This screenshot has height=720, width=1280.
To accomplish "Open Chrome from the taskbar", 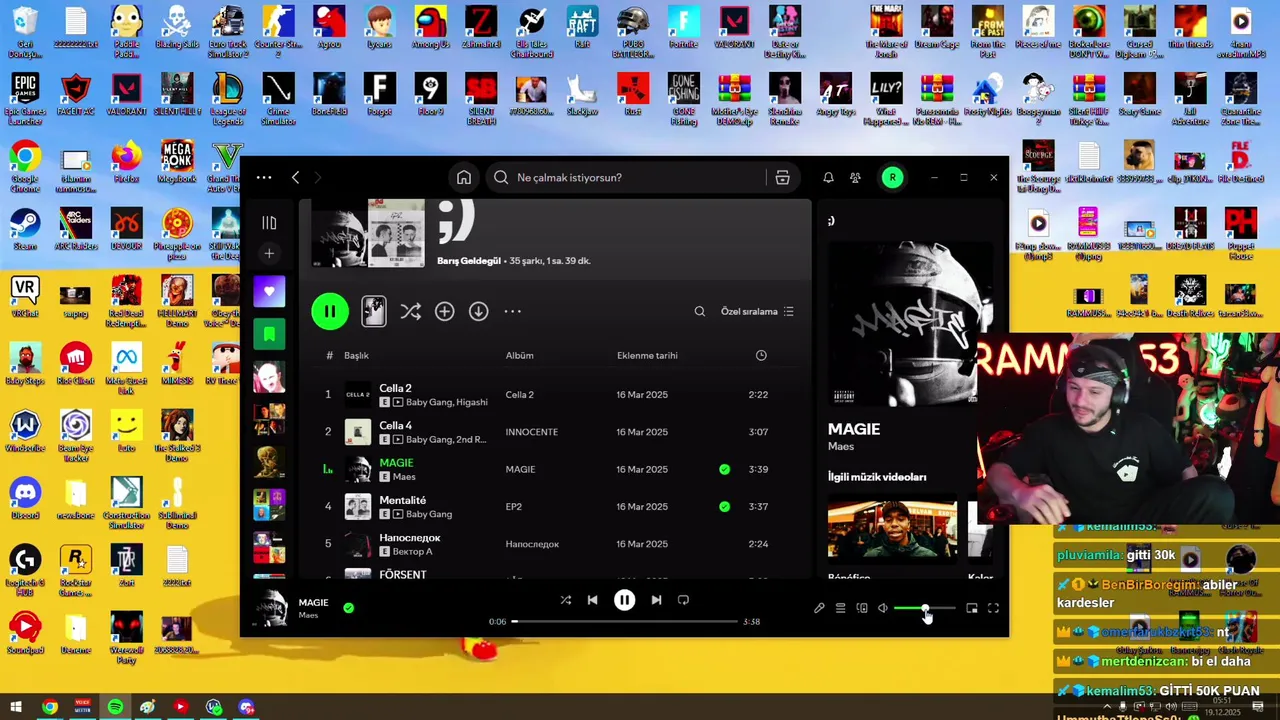I will click(x=49, y=707).
